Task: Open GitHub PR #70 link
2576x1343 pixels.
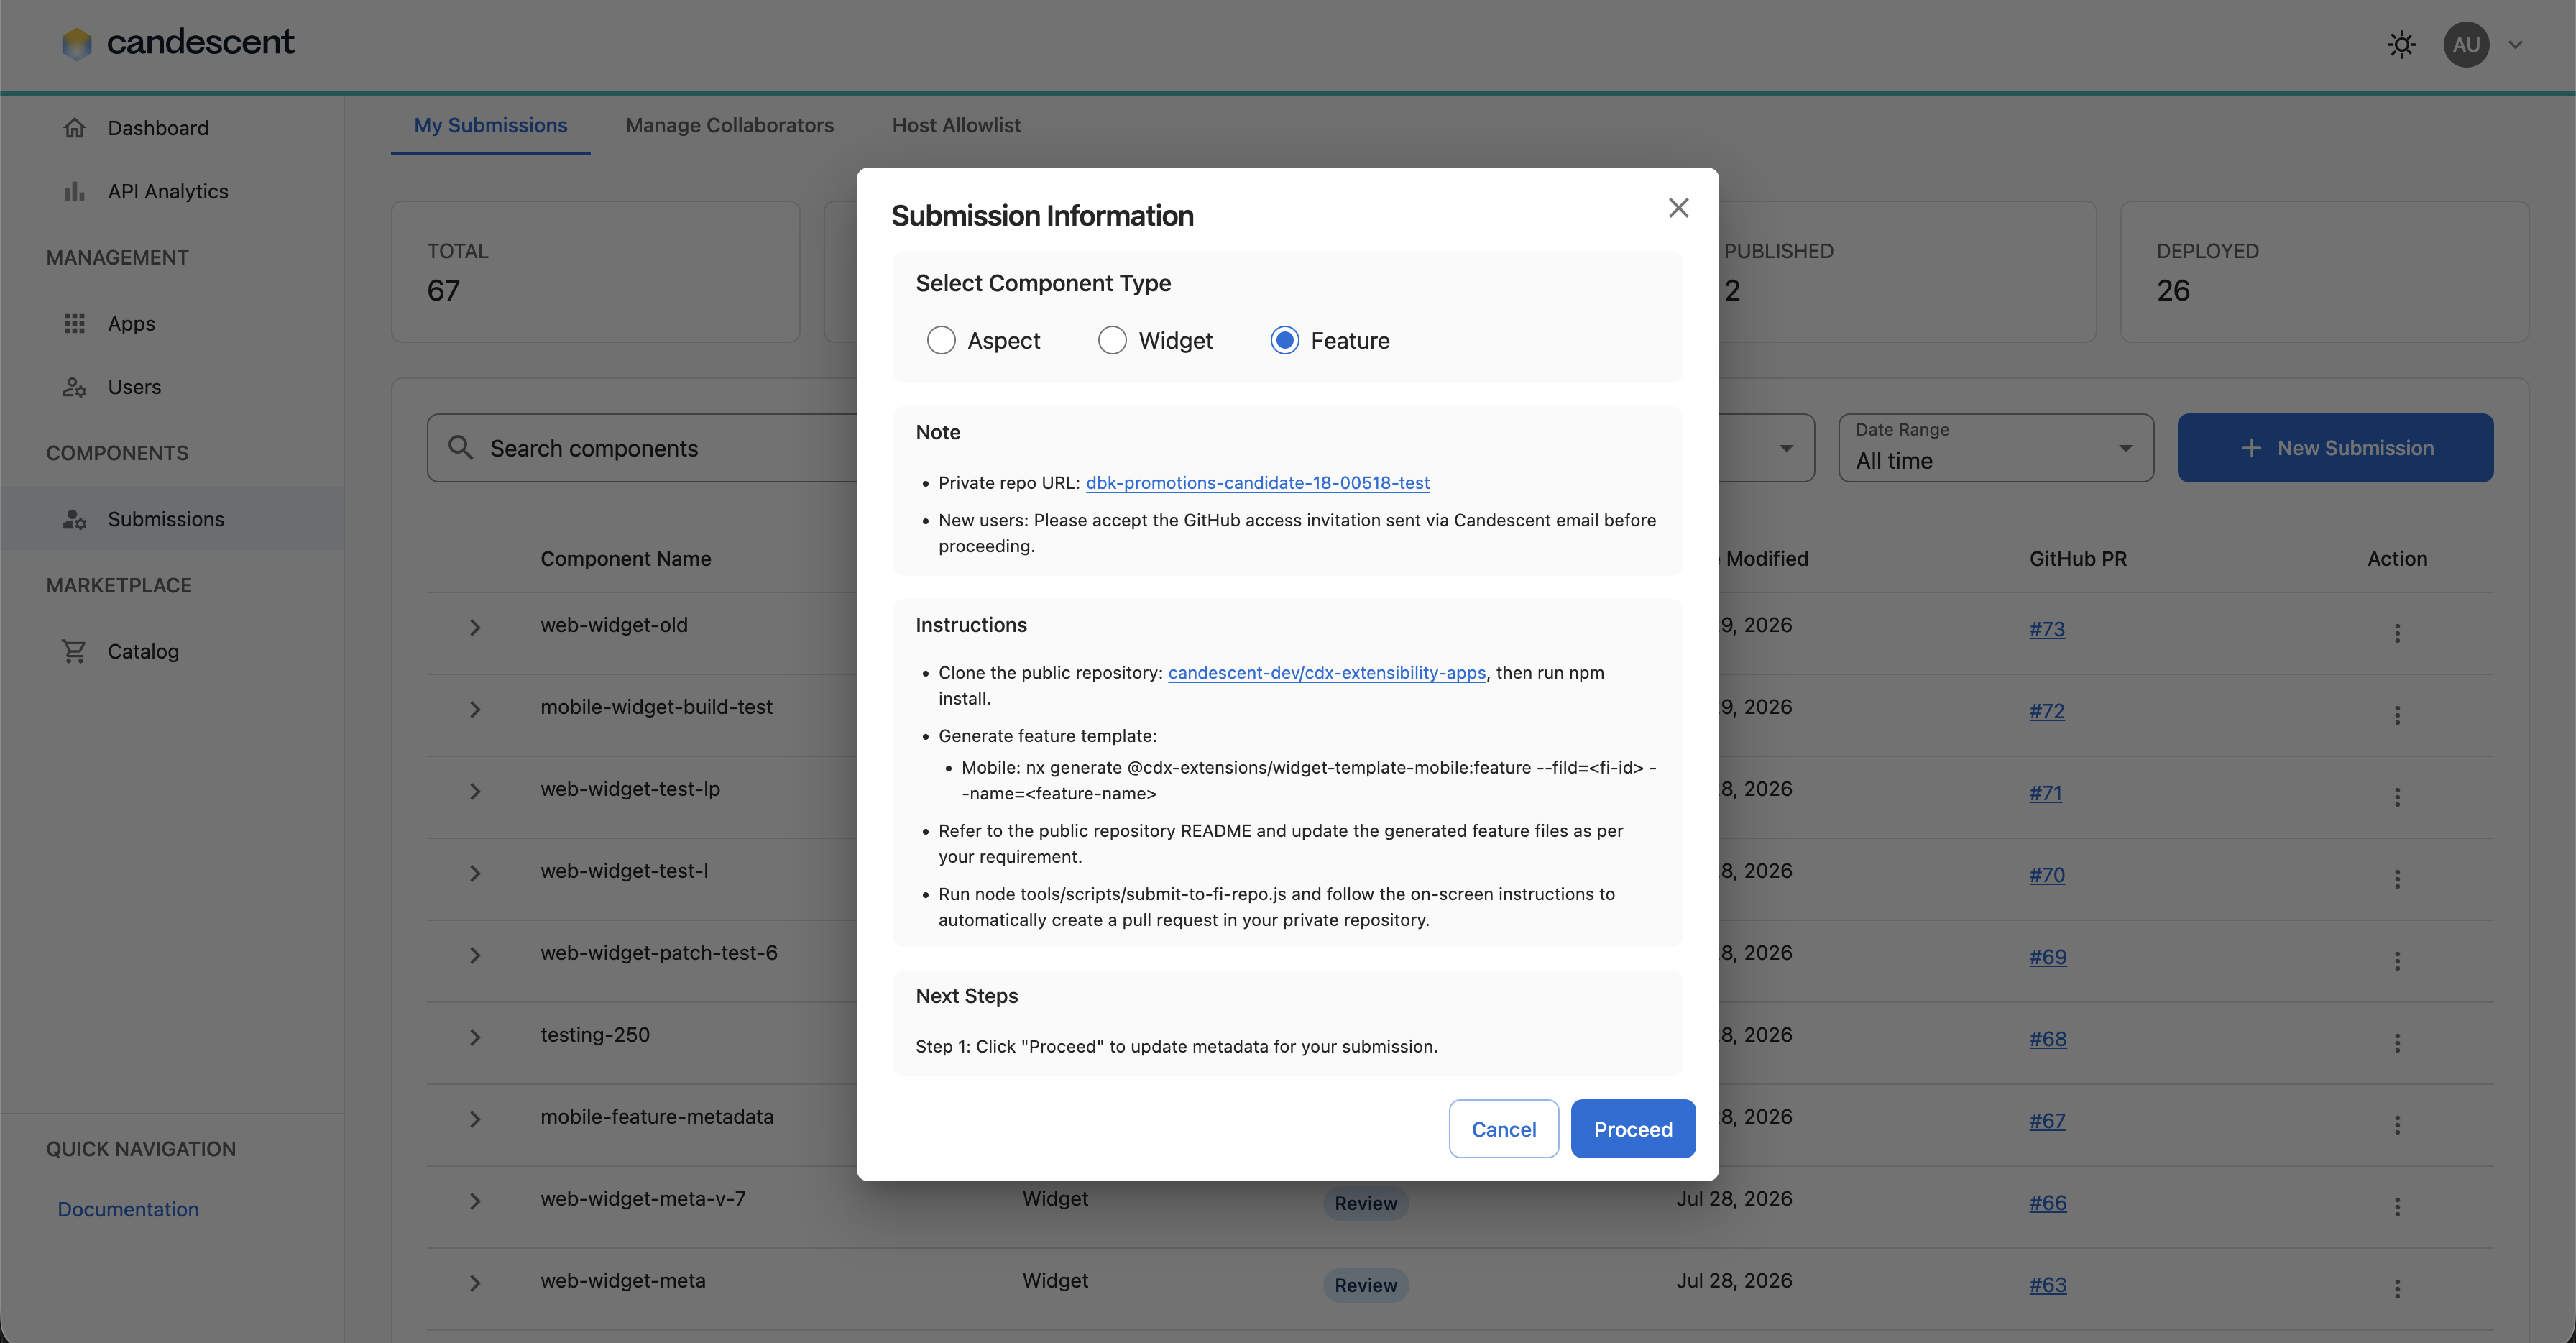Action: (x=2047, y=875)
